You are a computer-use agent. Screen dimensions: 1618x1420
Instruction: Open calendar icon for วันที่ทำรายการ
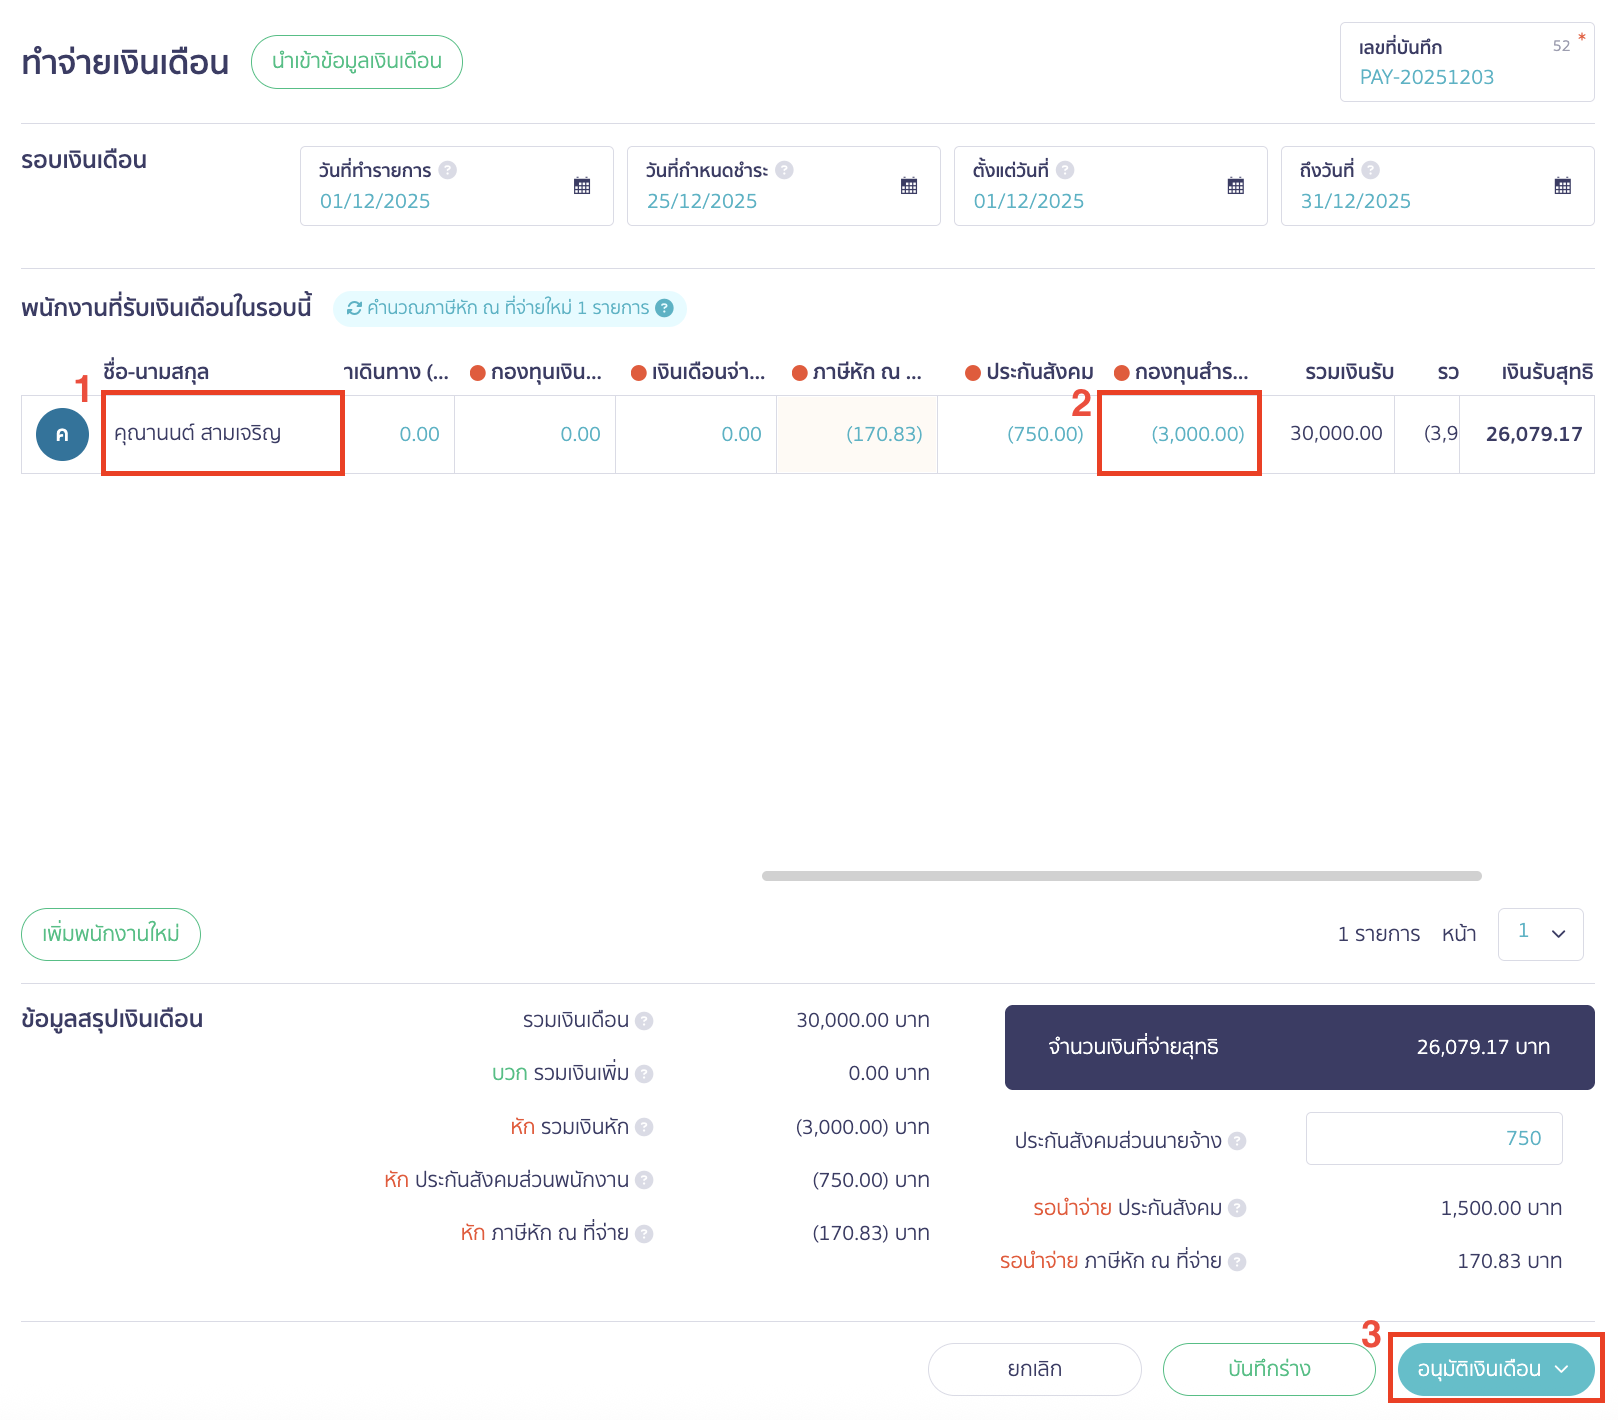tap(582, 186)
